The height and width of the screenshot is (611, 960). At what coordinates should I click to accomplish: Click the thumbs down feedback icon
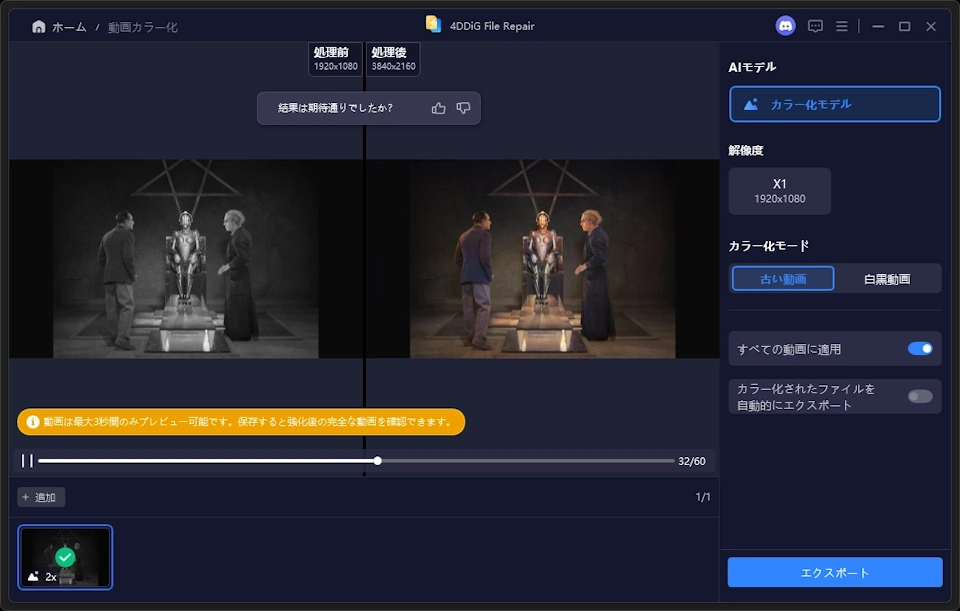(x=463, y=108)
